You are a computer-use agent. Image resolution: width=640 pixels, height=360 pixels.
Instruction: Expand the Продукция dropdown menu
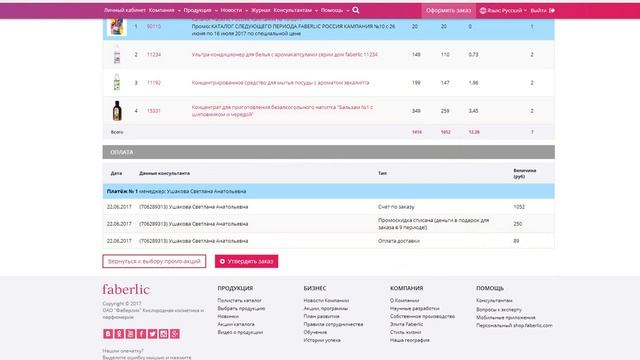200,10
